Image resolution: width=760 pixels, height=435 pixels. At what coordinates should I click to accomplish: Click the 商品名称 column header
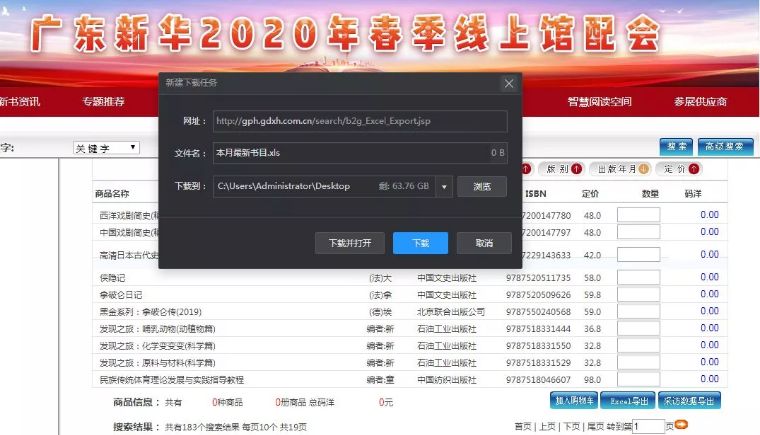point(112,193)
